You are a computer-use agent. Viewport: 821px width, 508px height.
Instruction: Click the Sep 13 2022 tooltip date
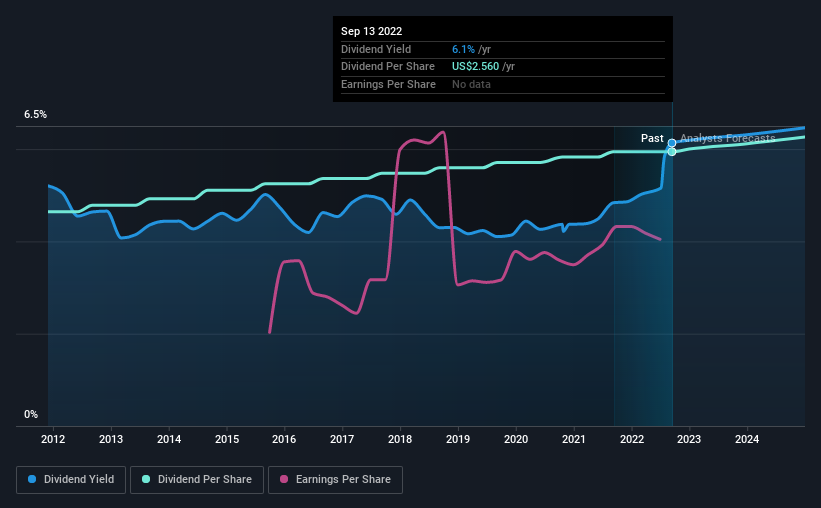pyautogui.click(x=372, y=31)
